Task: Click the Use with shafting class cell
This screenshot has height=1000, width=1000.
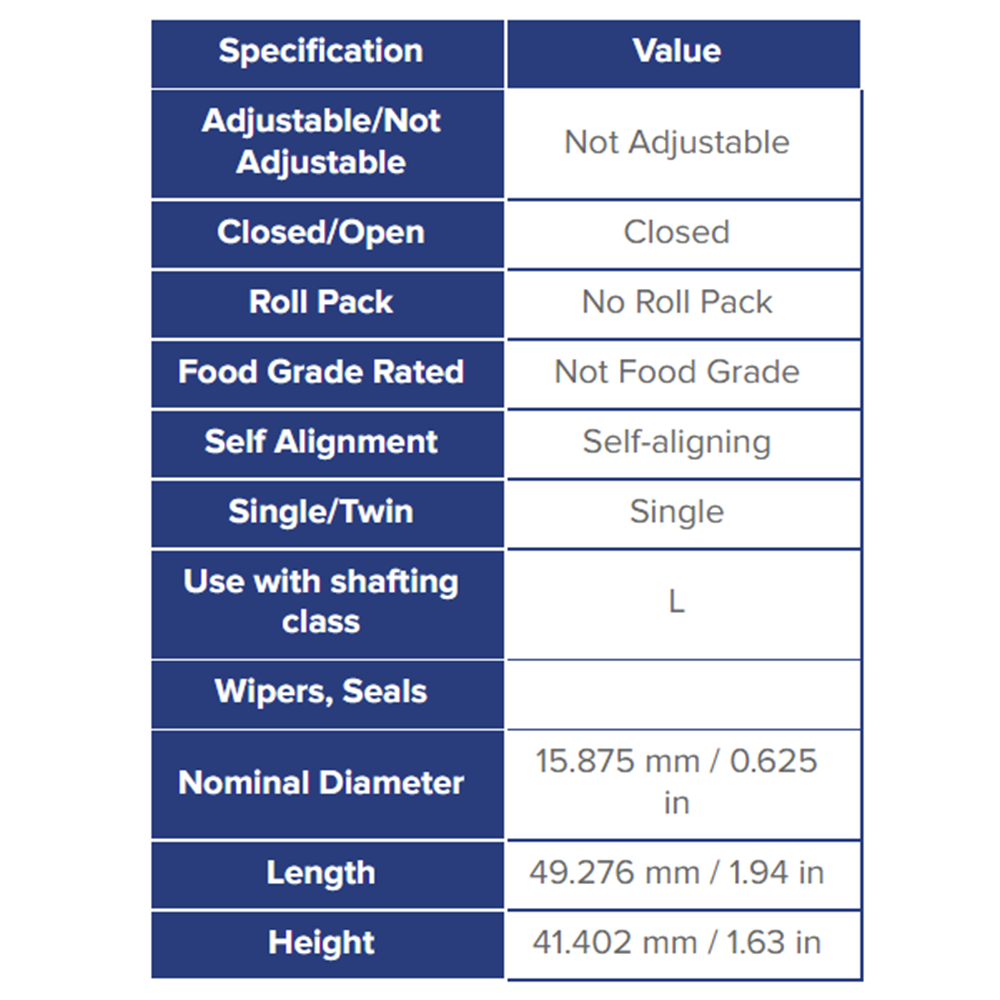Action: coord(327,605)
